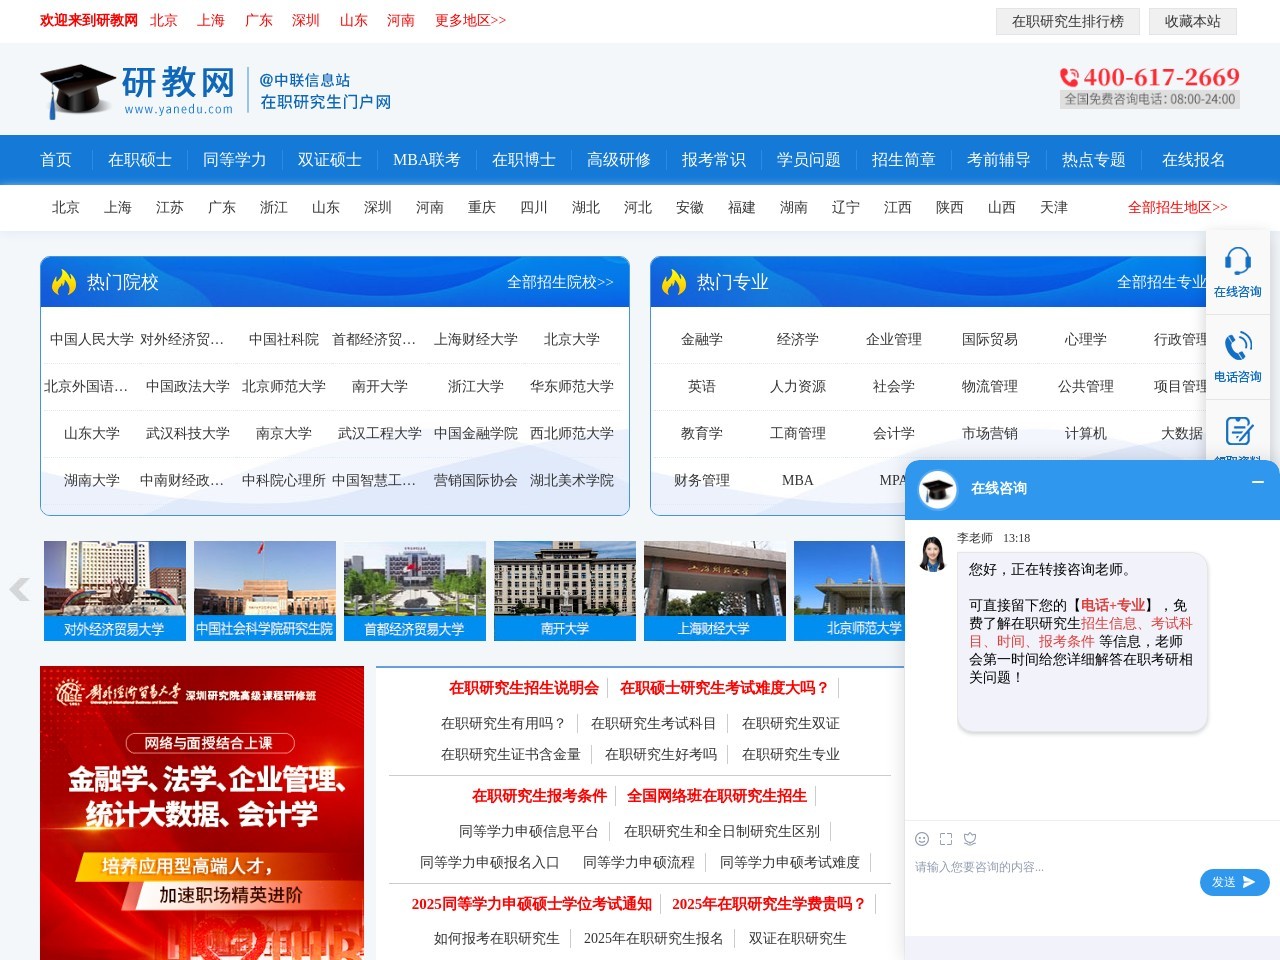Open the clipboard form icon in right sidebar

click(x=1239, y=431)
